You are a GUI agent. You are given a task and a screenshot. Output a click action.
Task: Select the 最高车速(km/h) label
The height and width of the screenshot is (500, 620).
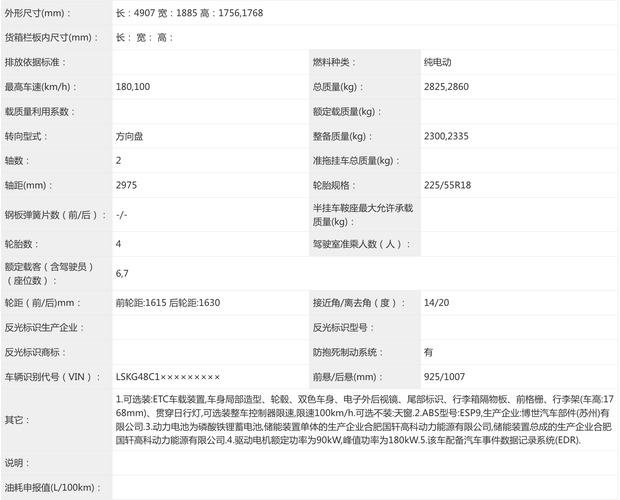(40, 87)
